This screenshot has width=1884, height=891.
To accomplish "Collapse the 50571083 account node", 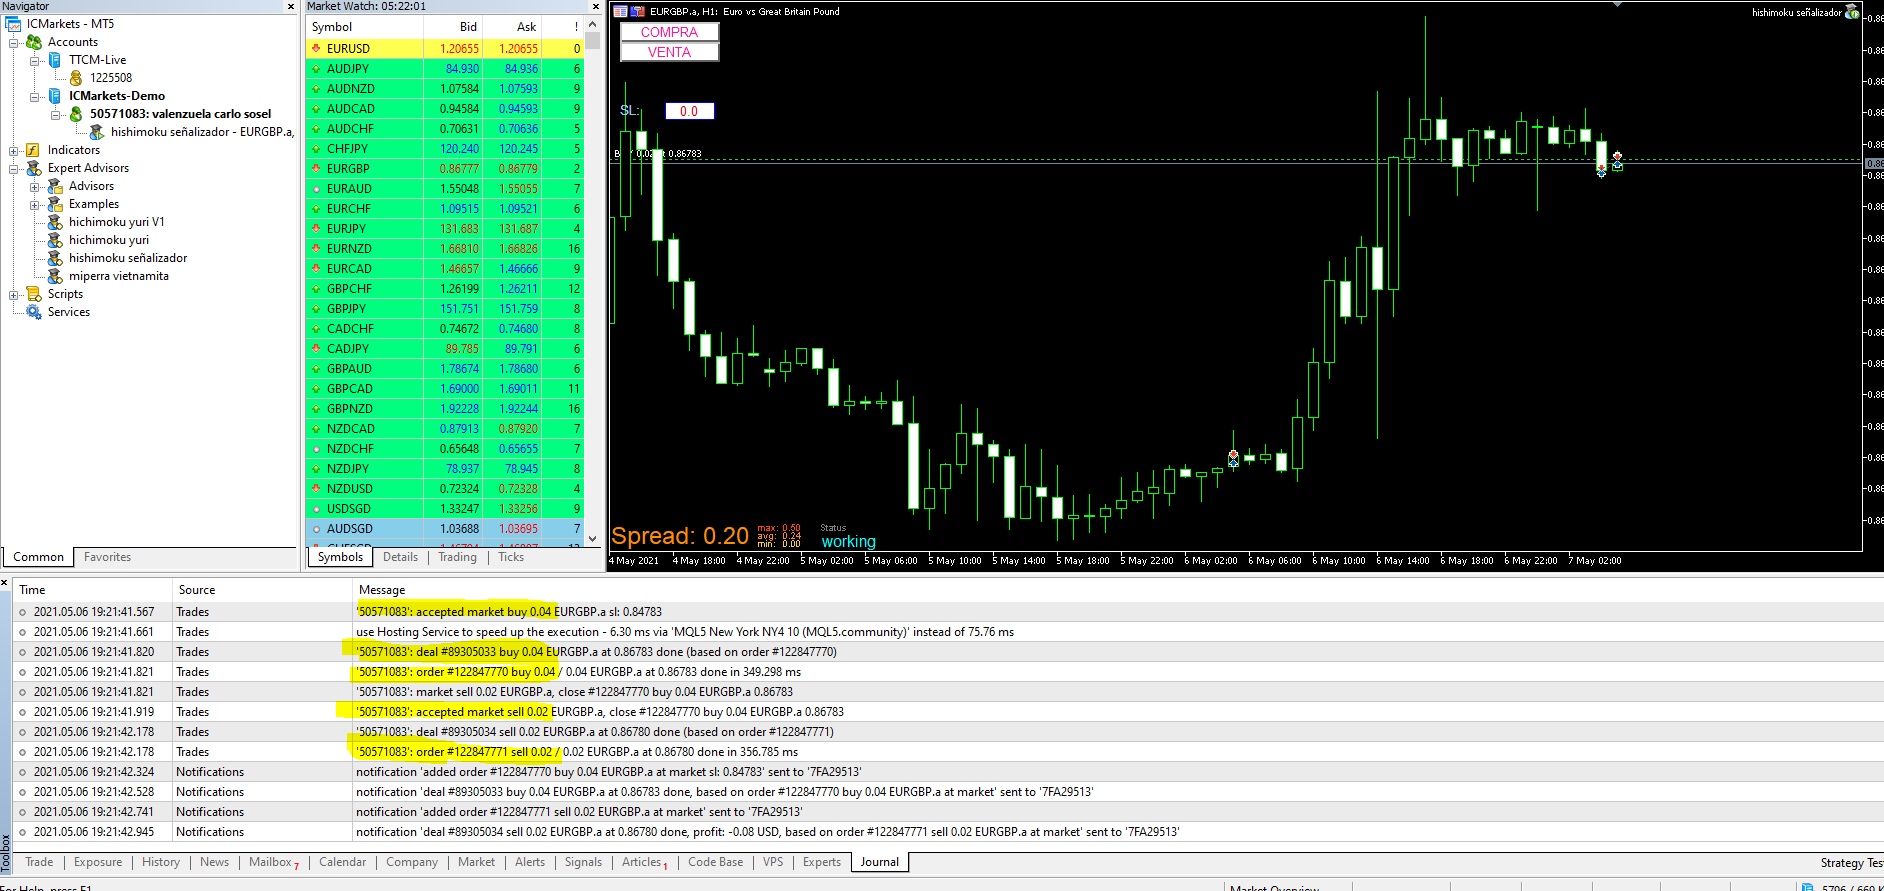I will (x=56, y=114).
